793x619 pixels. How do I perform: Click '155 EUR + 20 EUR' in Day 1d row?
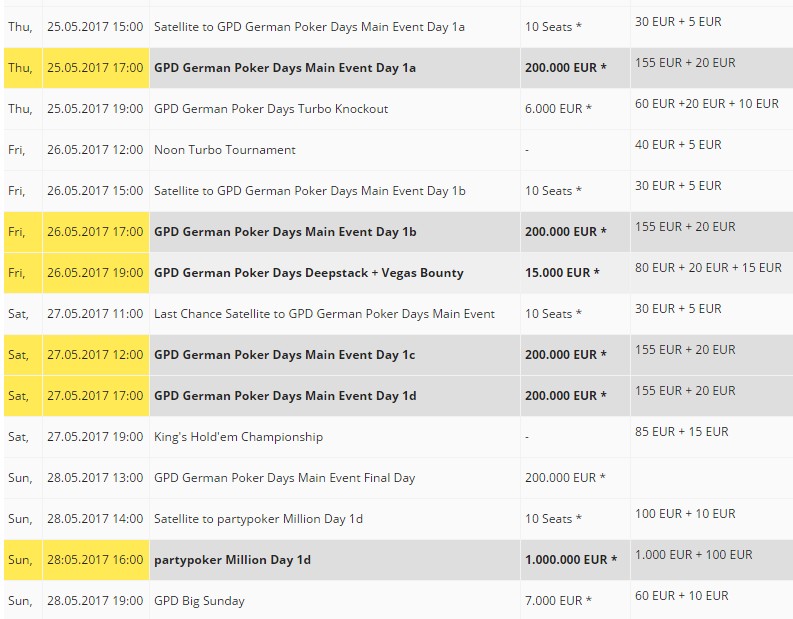[685, 391]
